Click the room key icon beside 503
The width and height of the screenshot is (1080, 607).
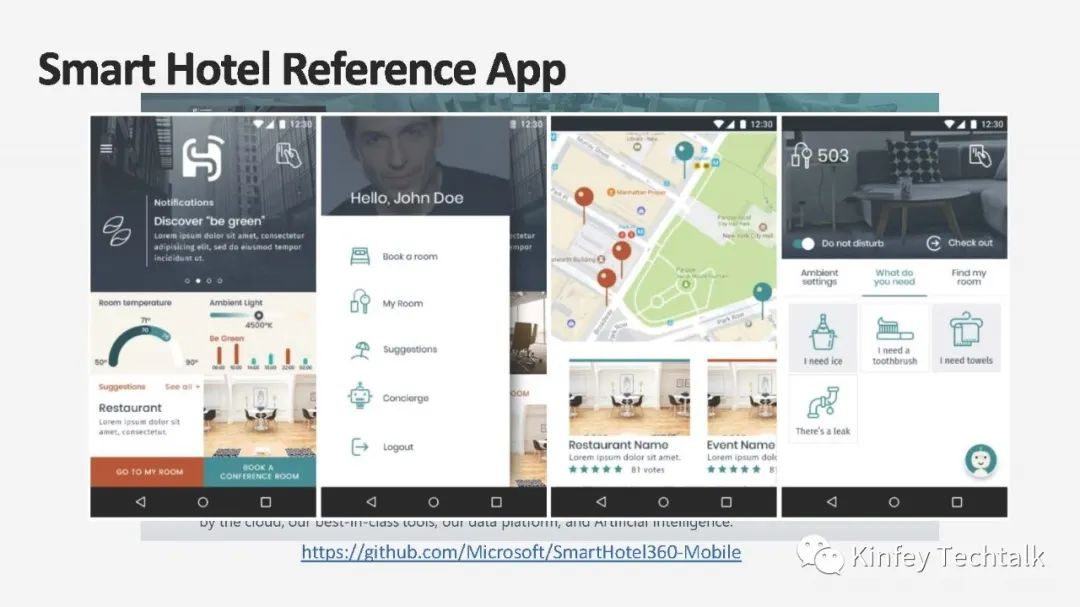tap(801, 156)
